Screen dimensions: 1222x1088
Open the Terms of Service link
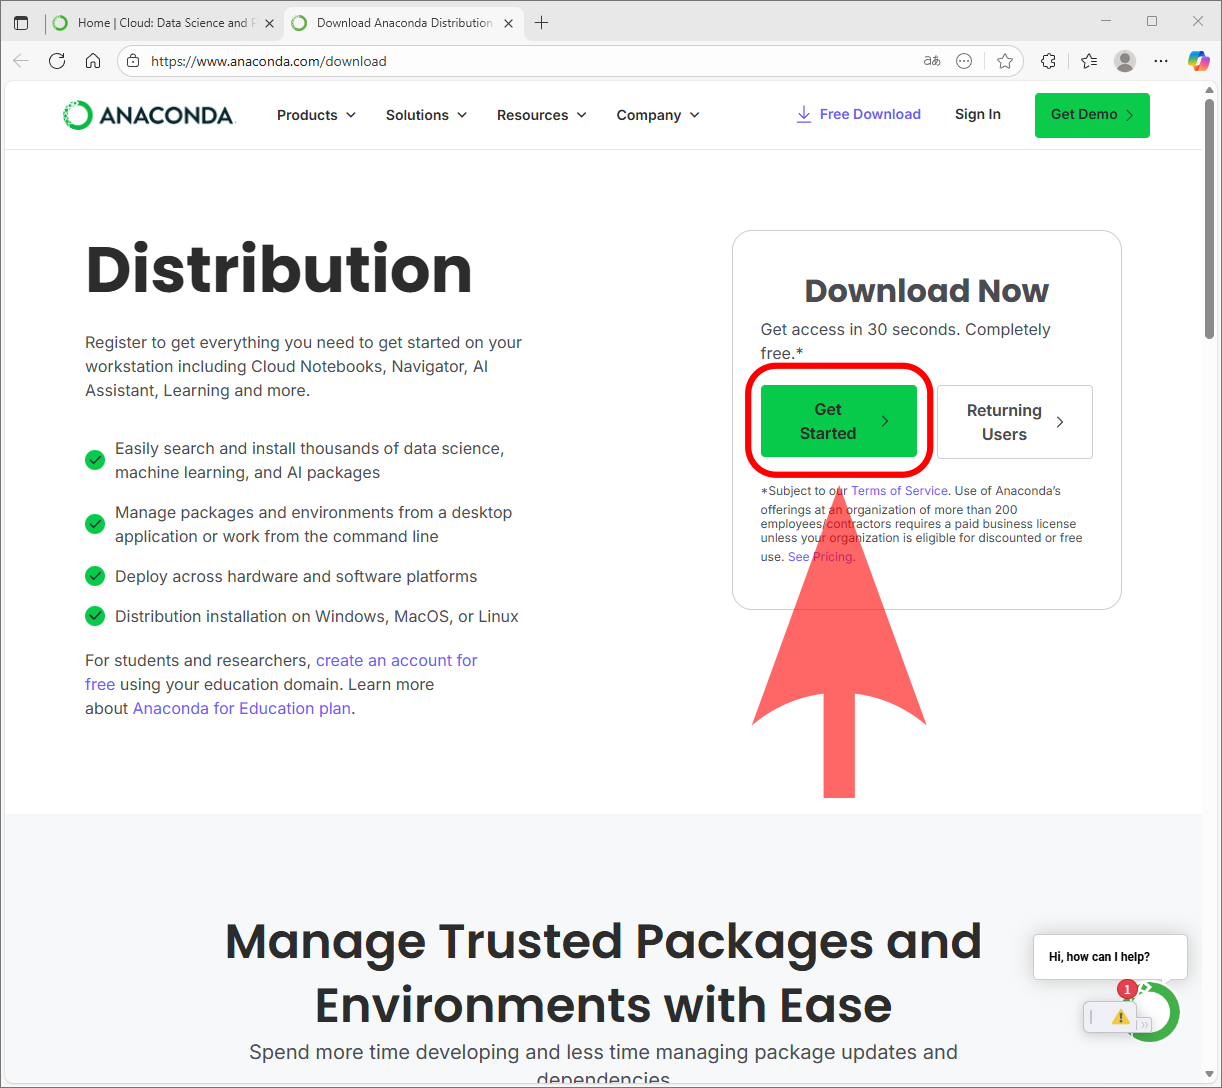pos(899,491)
